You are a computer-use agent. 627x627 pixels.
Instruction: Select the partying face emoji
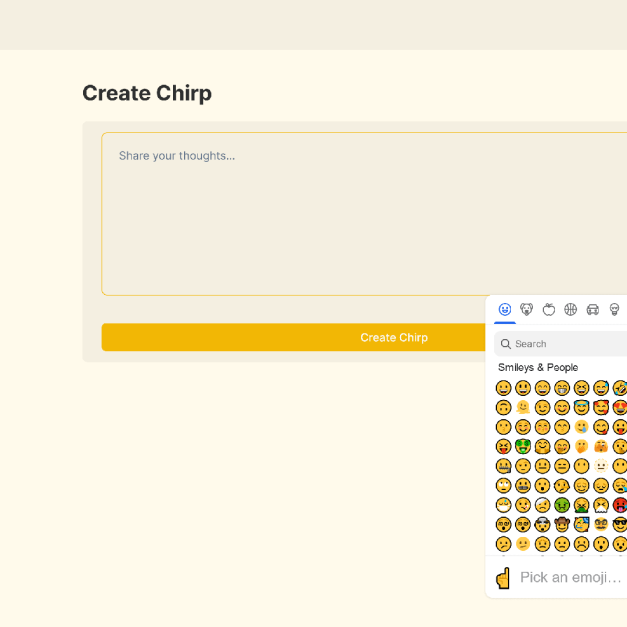click(x=581, y=525)
